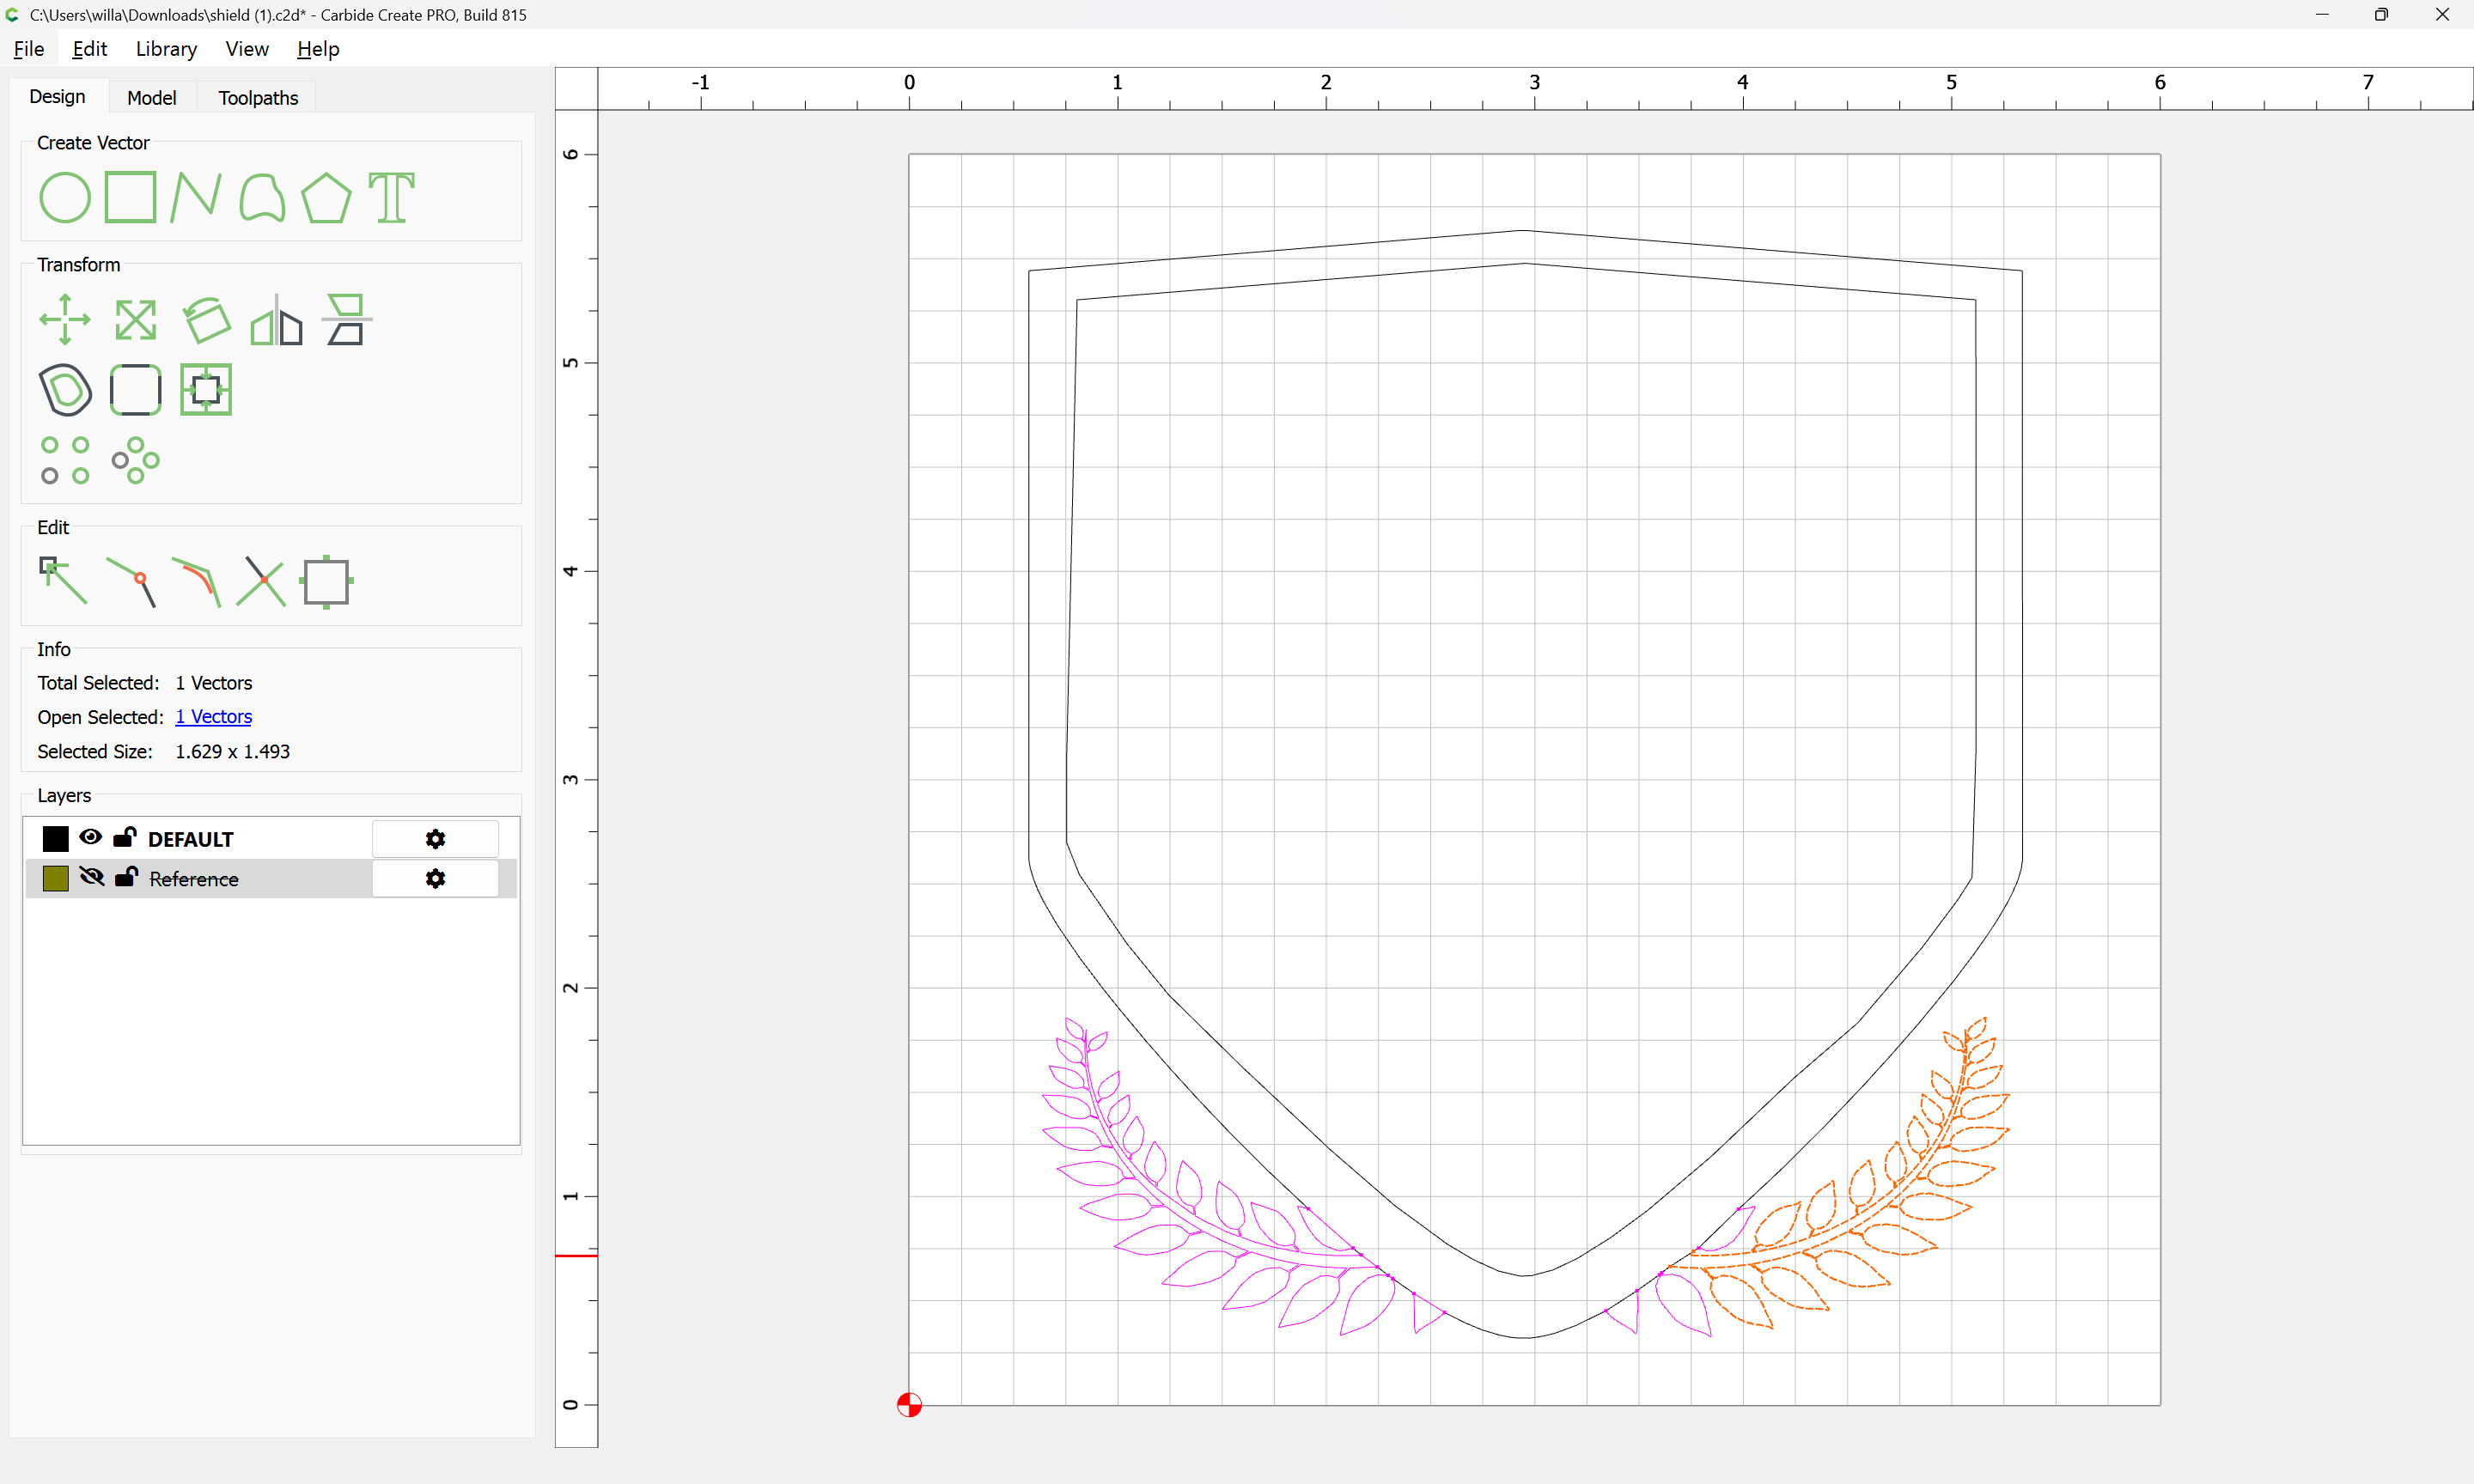This screenshot has height=1484, width=2474.
Task: Switch to the Toolpaths tab
Action: pos(258,98)
